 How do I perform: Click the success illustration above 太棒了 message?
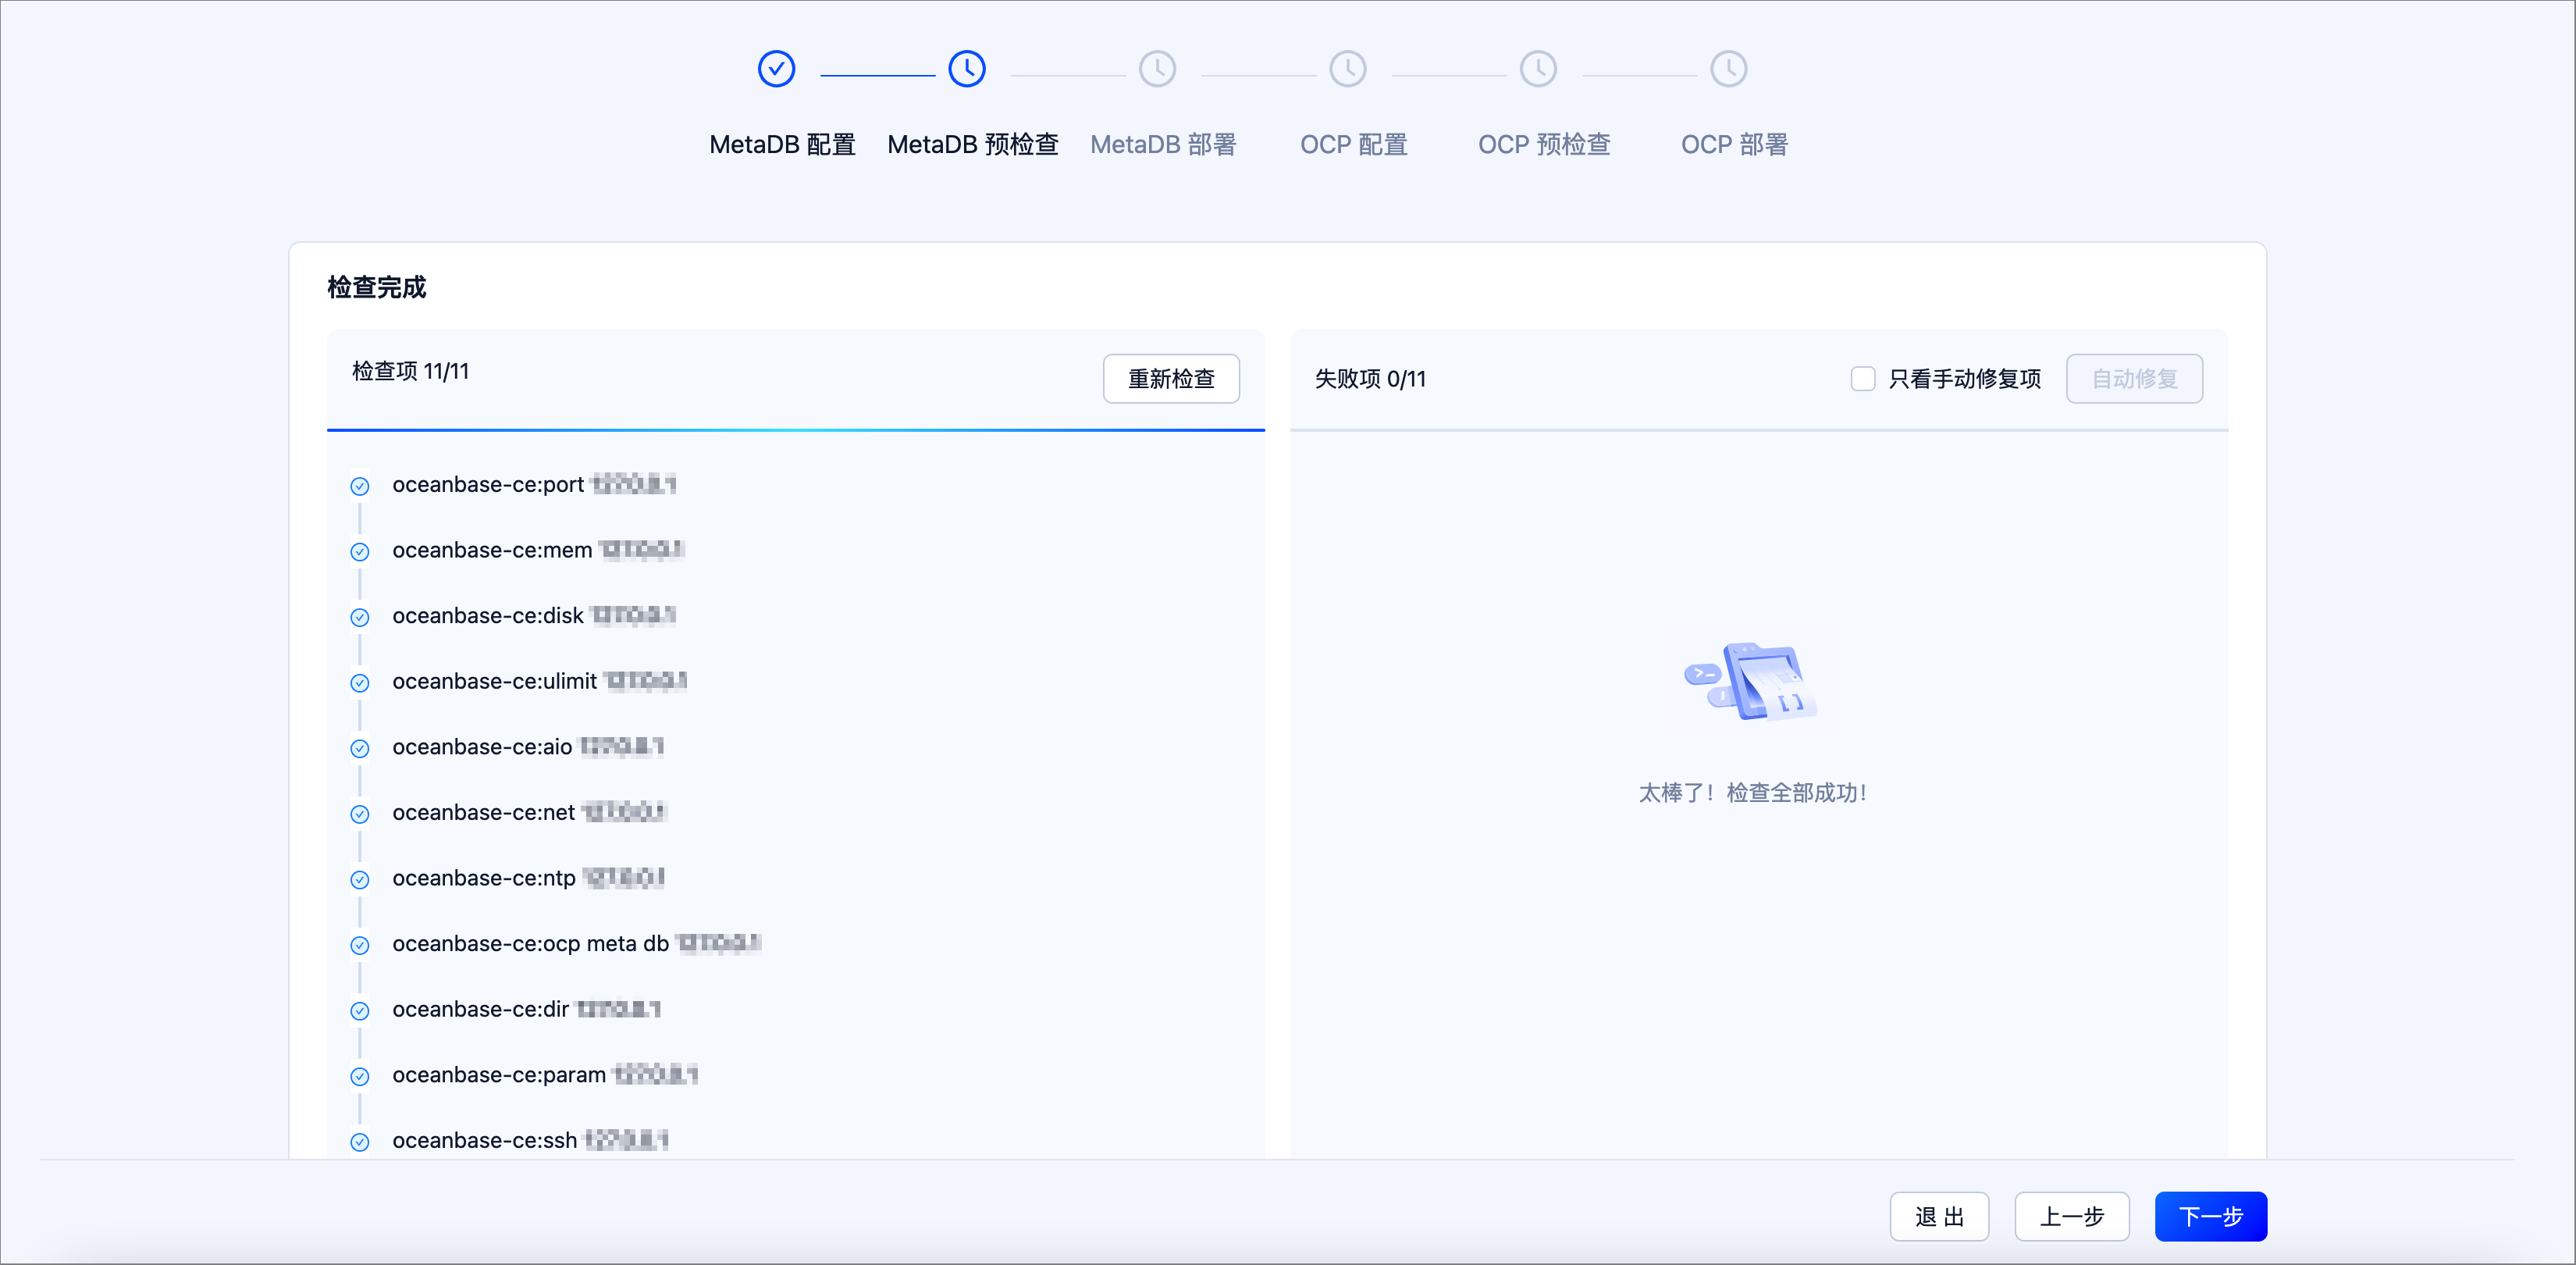pos(1751,683)
